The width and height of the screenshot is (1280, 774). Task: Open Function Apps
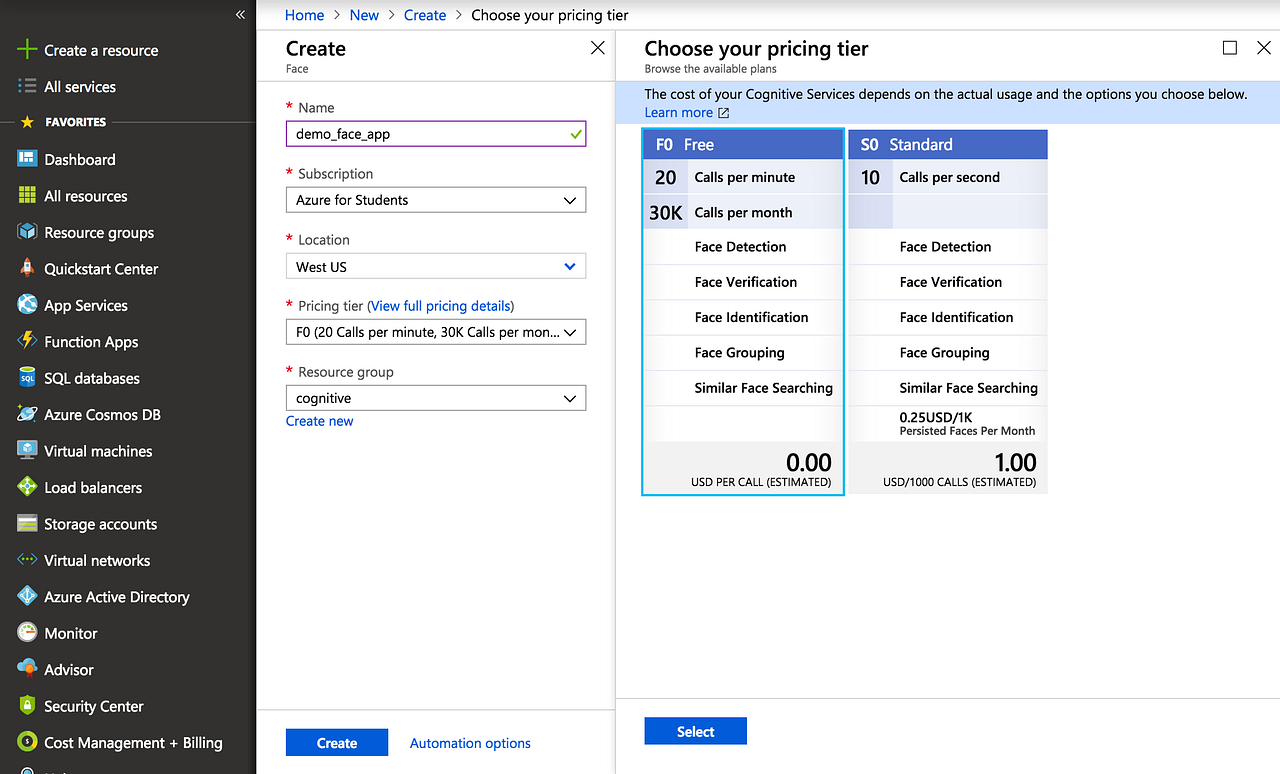coord(92,341)
